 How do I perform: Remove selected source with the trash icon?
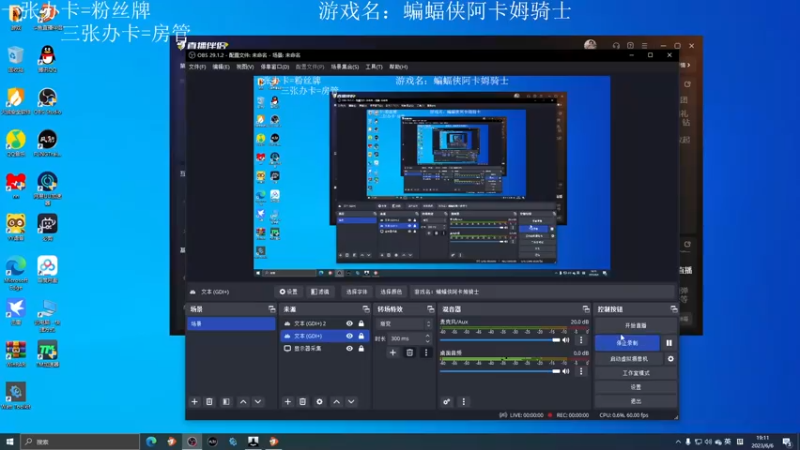303,402
